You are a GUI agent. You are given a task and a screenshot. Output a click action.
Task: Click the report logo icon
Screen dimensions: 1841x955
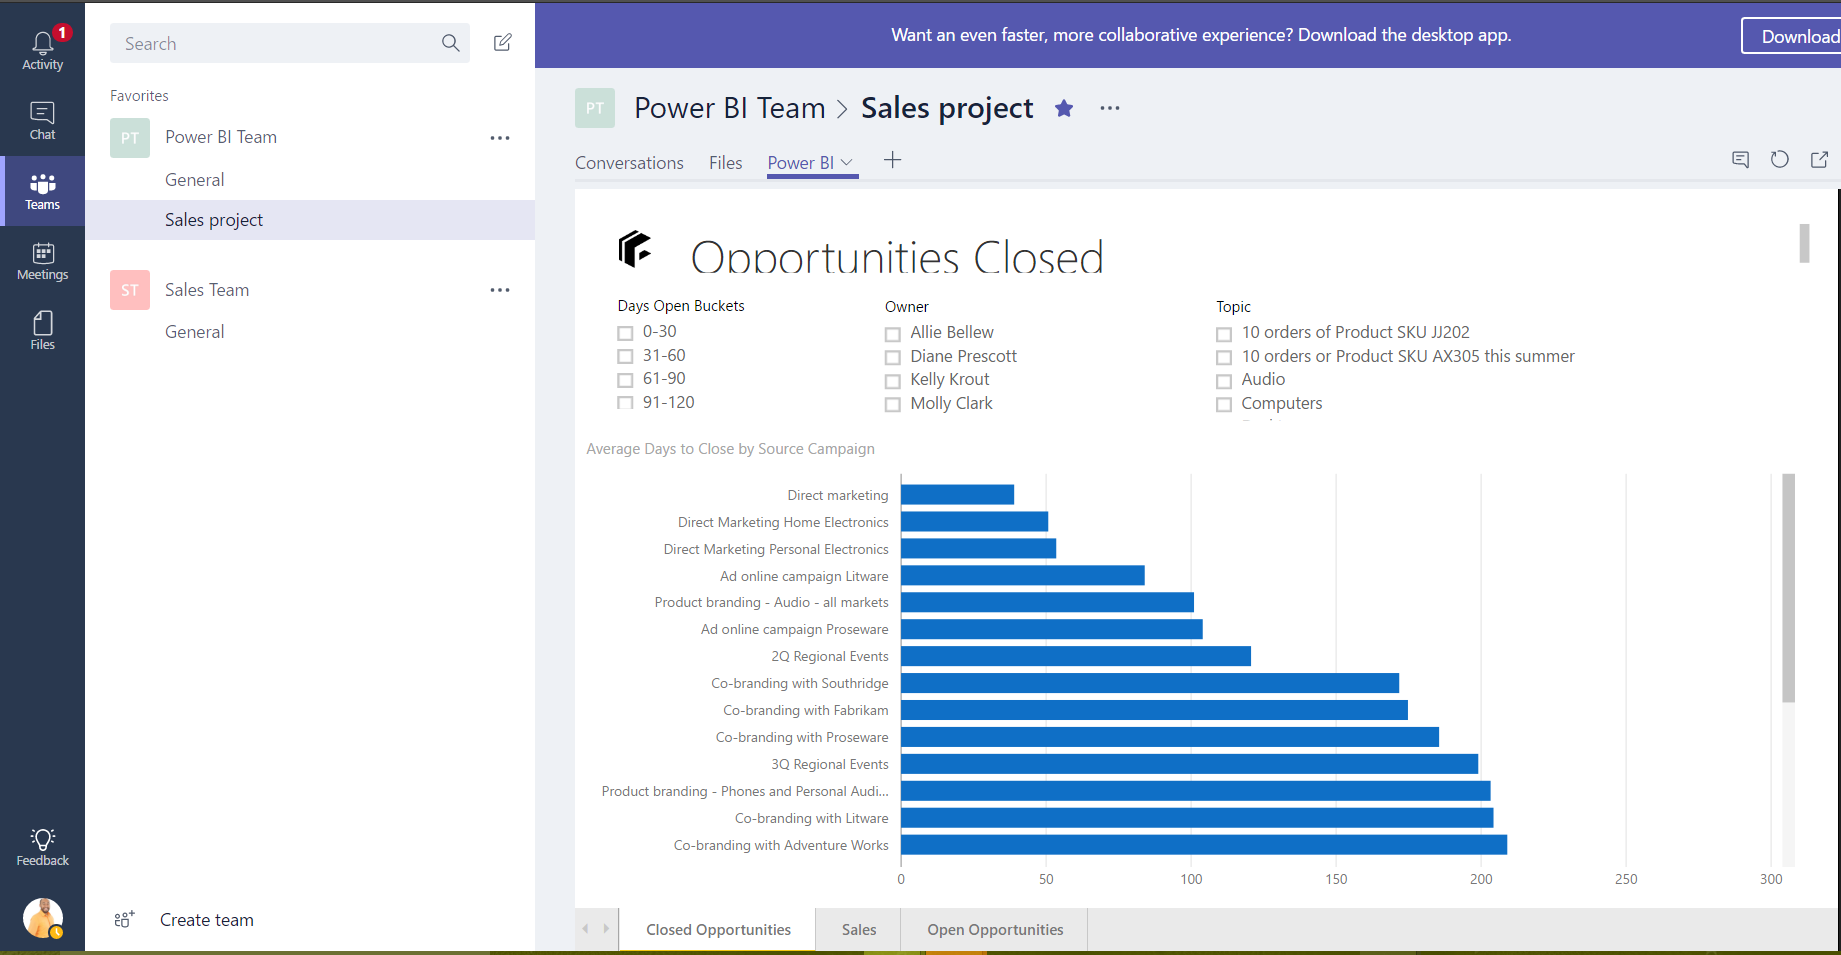pyautogui.click(x=634, y=248)
